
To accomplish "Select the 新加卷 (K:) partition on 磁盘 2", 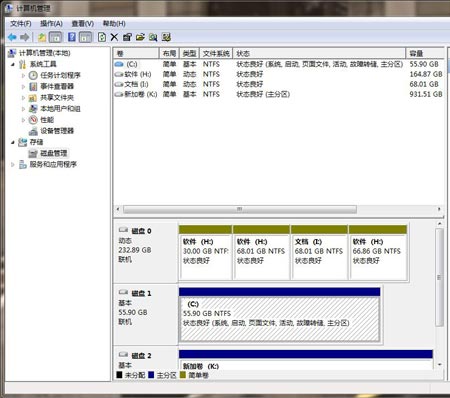I will click(306, 360).
